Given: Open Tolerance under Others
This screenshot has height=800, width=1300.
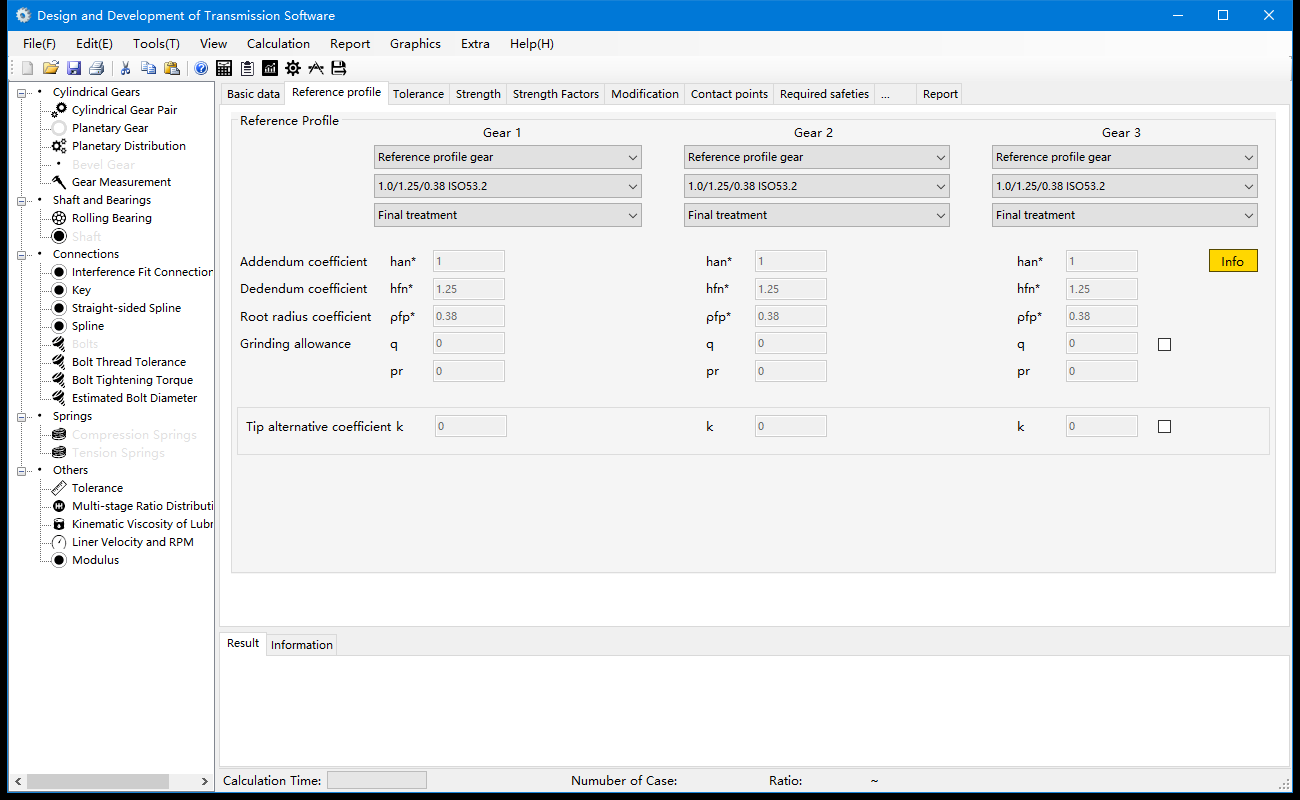Looking at the screenshot, I should pyautogui.click(x=97, y=488).
